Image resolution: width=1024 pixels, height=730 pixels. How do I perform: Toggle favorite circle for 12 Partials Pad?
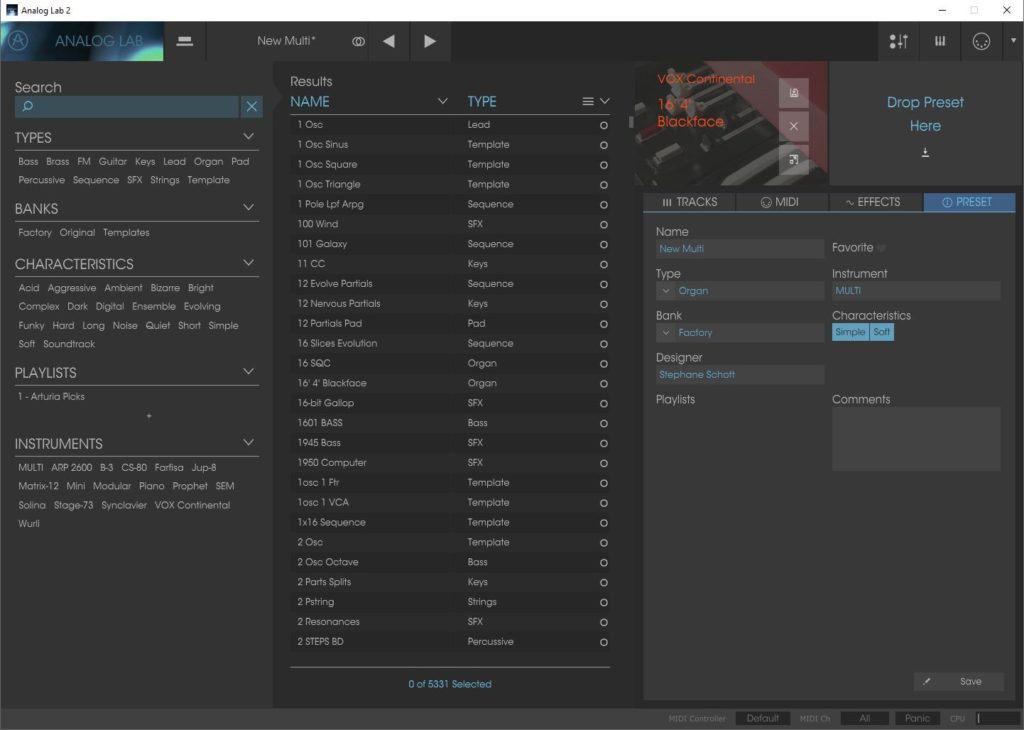603,324
